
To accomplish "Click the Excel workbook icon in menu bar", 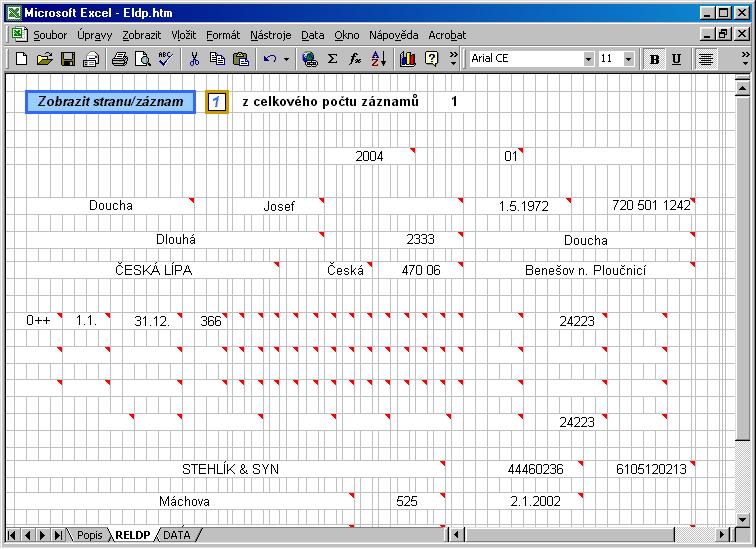I will [19, 34].
